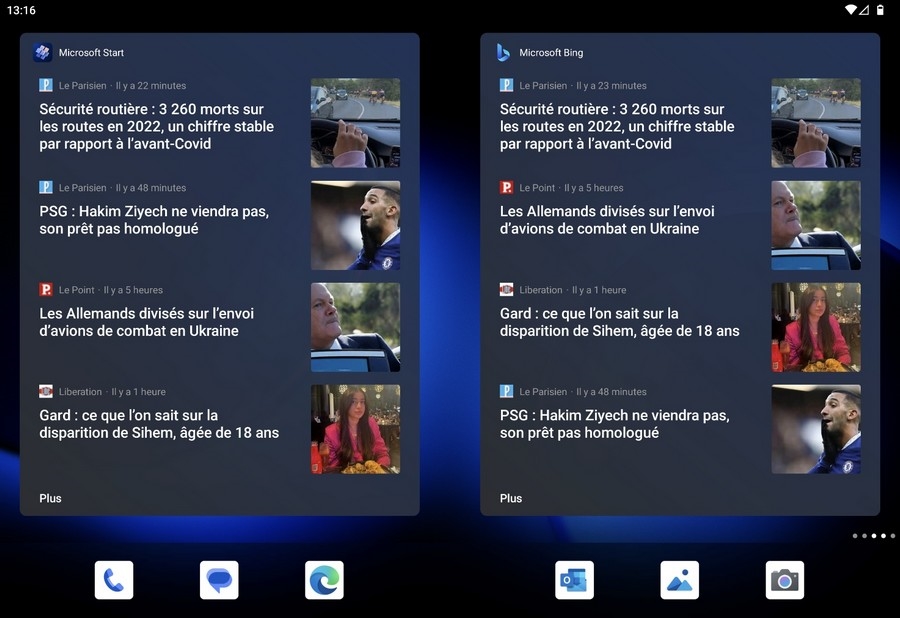This screenshot has width=900, height=618.
Task: Open the Messages app in dock
Action: point(219,580)
